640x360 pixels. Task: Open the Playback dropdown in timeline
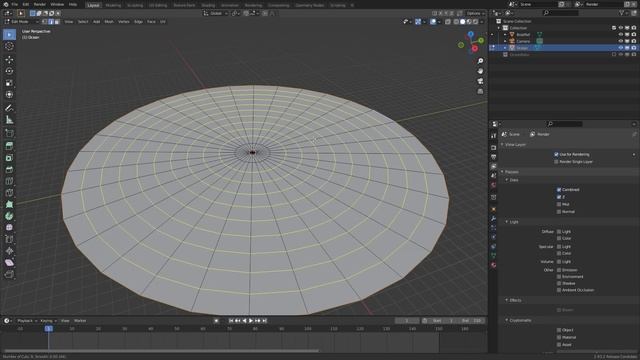point(27,321)
